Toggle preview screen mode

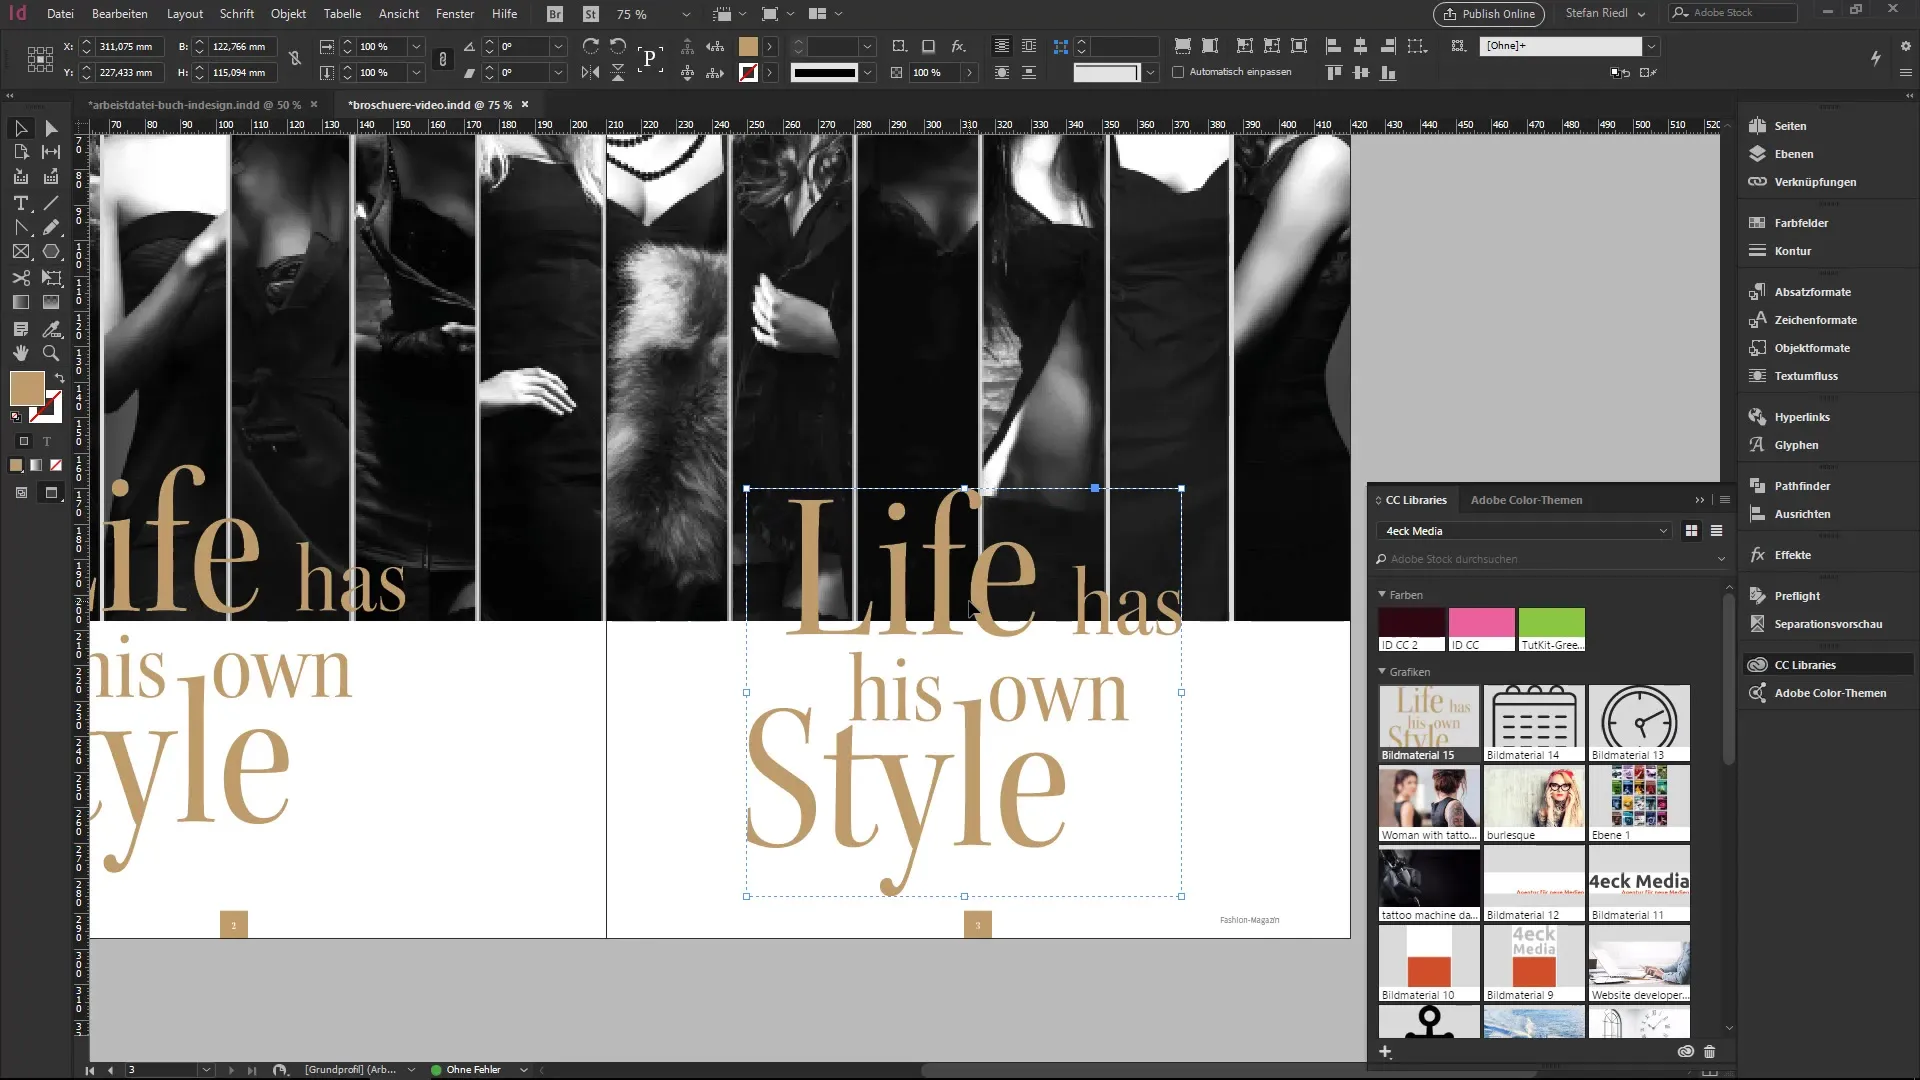[51, 493]
